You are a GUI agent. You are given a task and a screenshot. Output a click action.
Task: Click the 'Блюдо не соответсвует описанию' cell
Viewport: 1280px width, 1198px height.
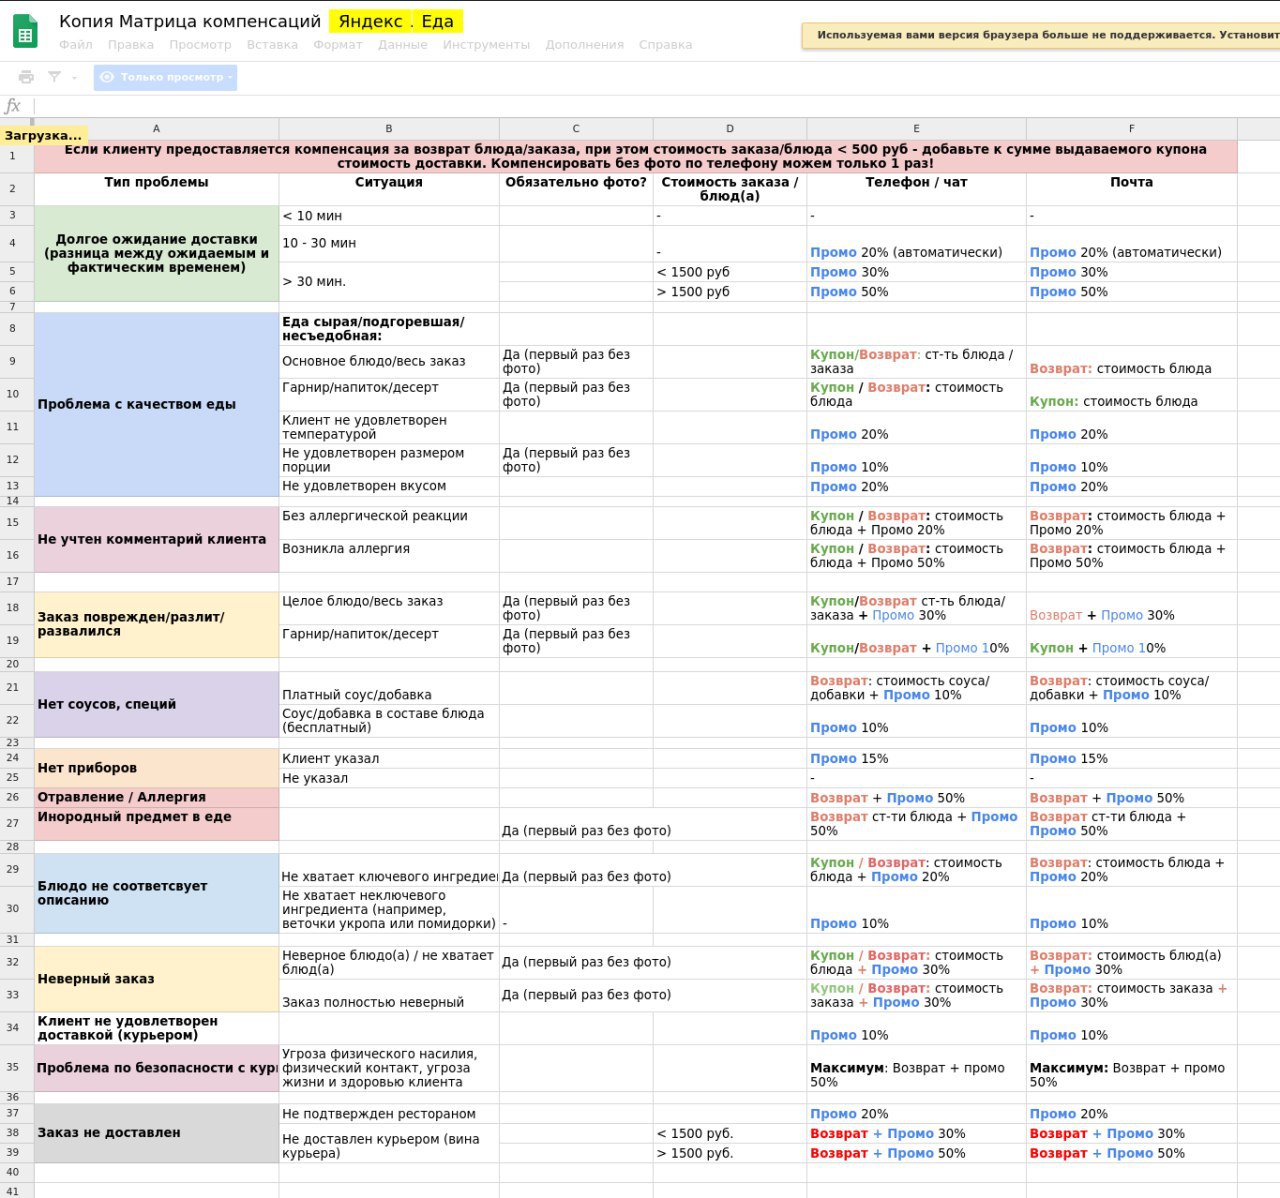pos(156,893)
